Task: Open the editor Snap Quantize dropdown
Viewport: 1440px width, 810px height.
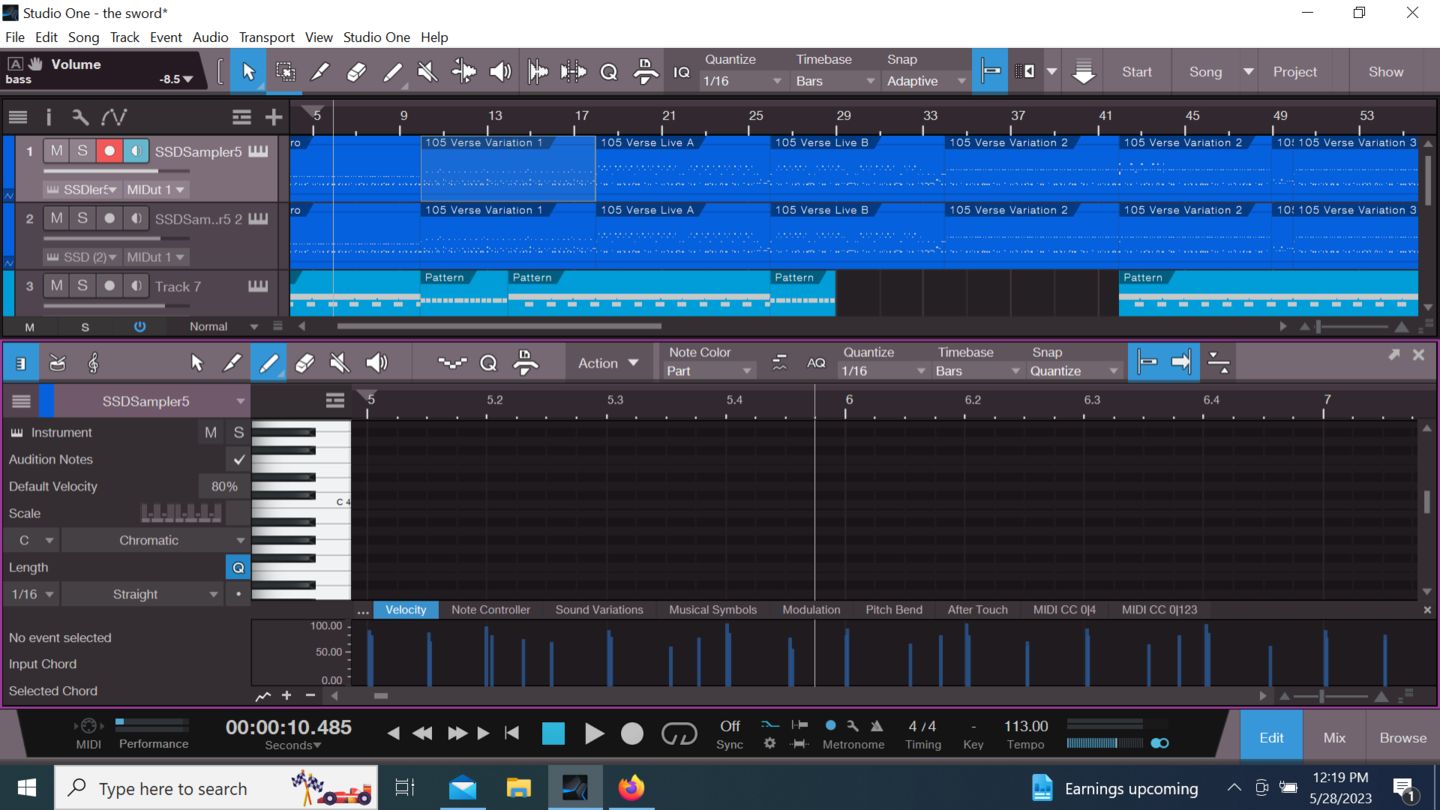Action: coord(1074,371)
